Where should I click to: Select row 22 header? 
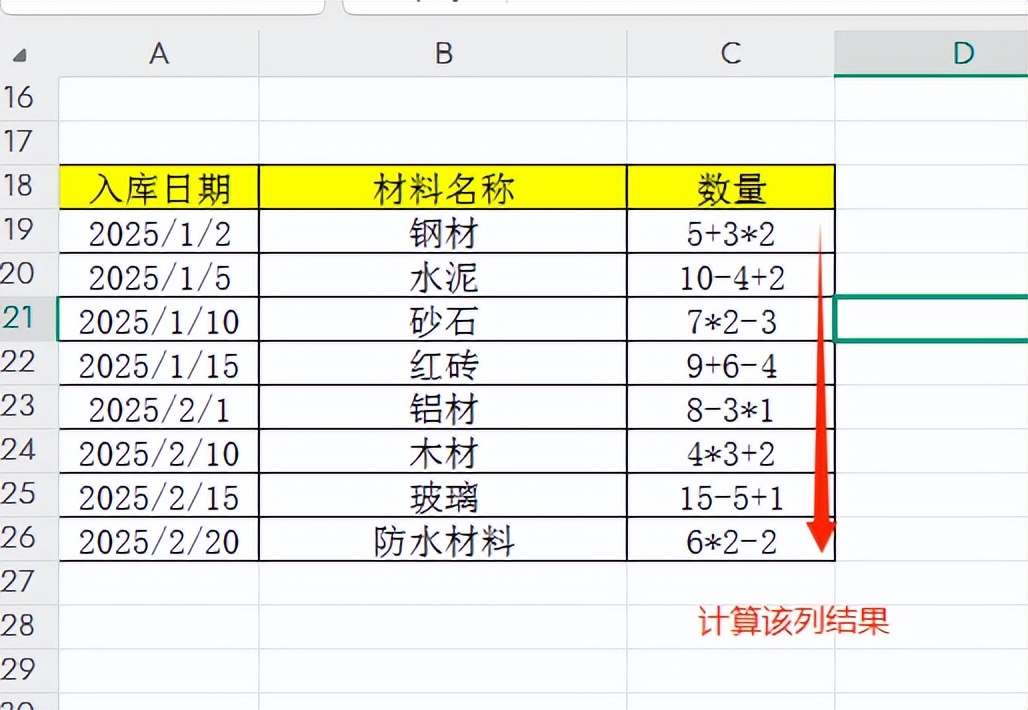[29, 362]
